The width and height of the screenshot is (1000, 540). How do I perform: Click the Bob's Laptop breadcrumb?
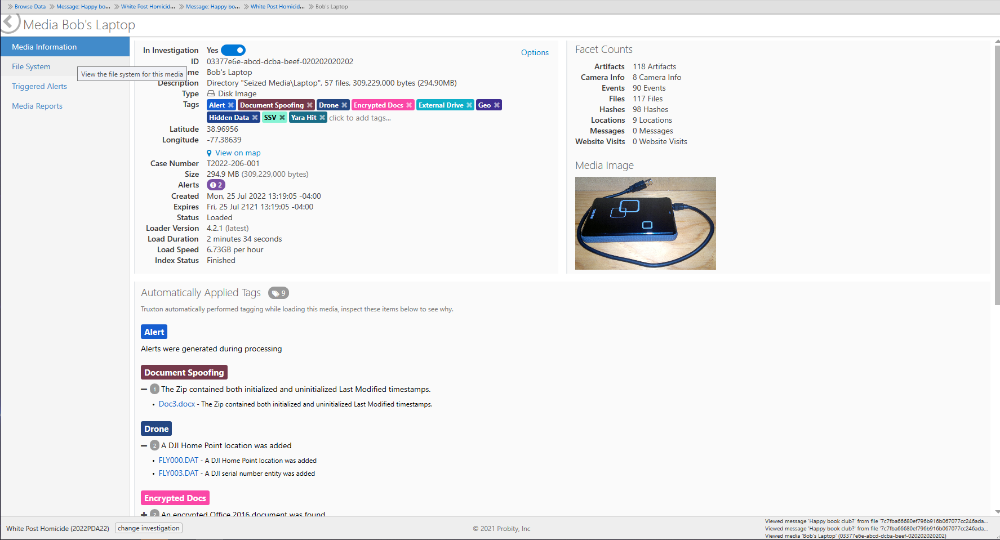pos(332,6)
